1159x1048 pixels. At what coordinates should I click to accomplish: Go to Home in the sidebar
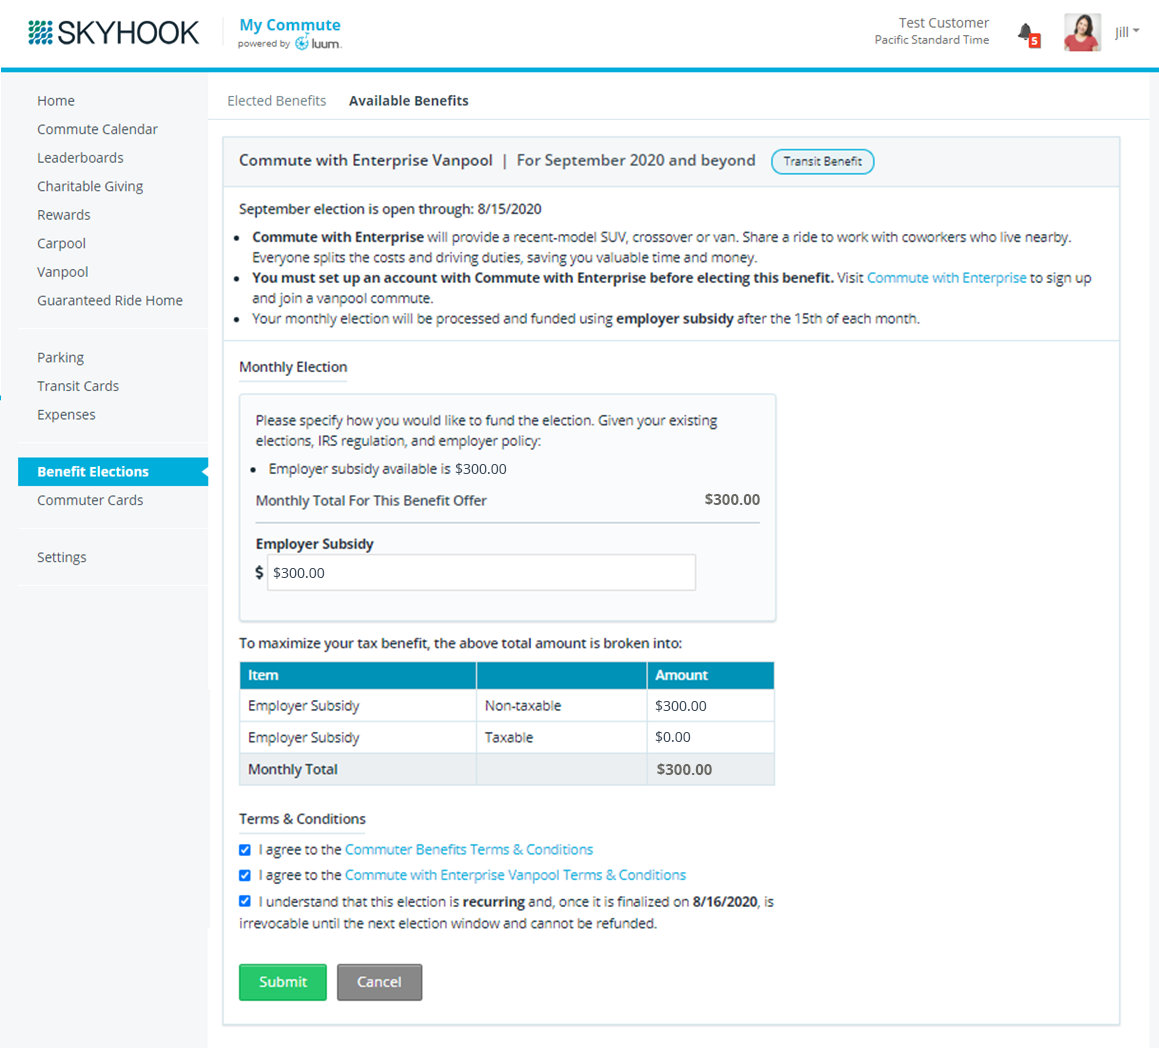56,101
